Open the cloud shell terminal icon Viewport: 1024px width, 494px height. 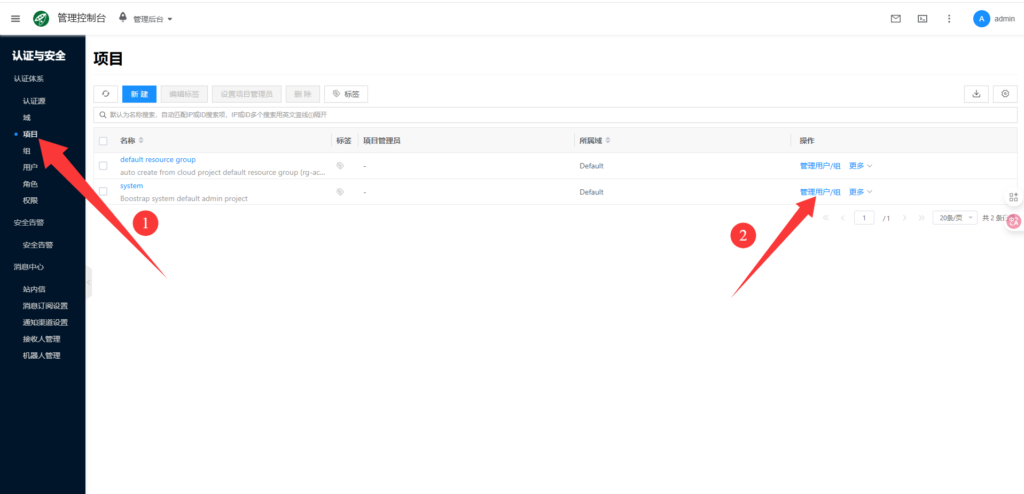(x=922, y=18)
